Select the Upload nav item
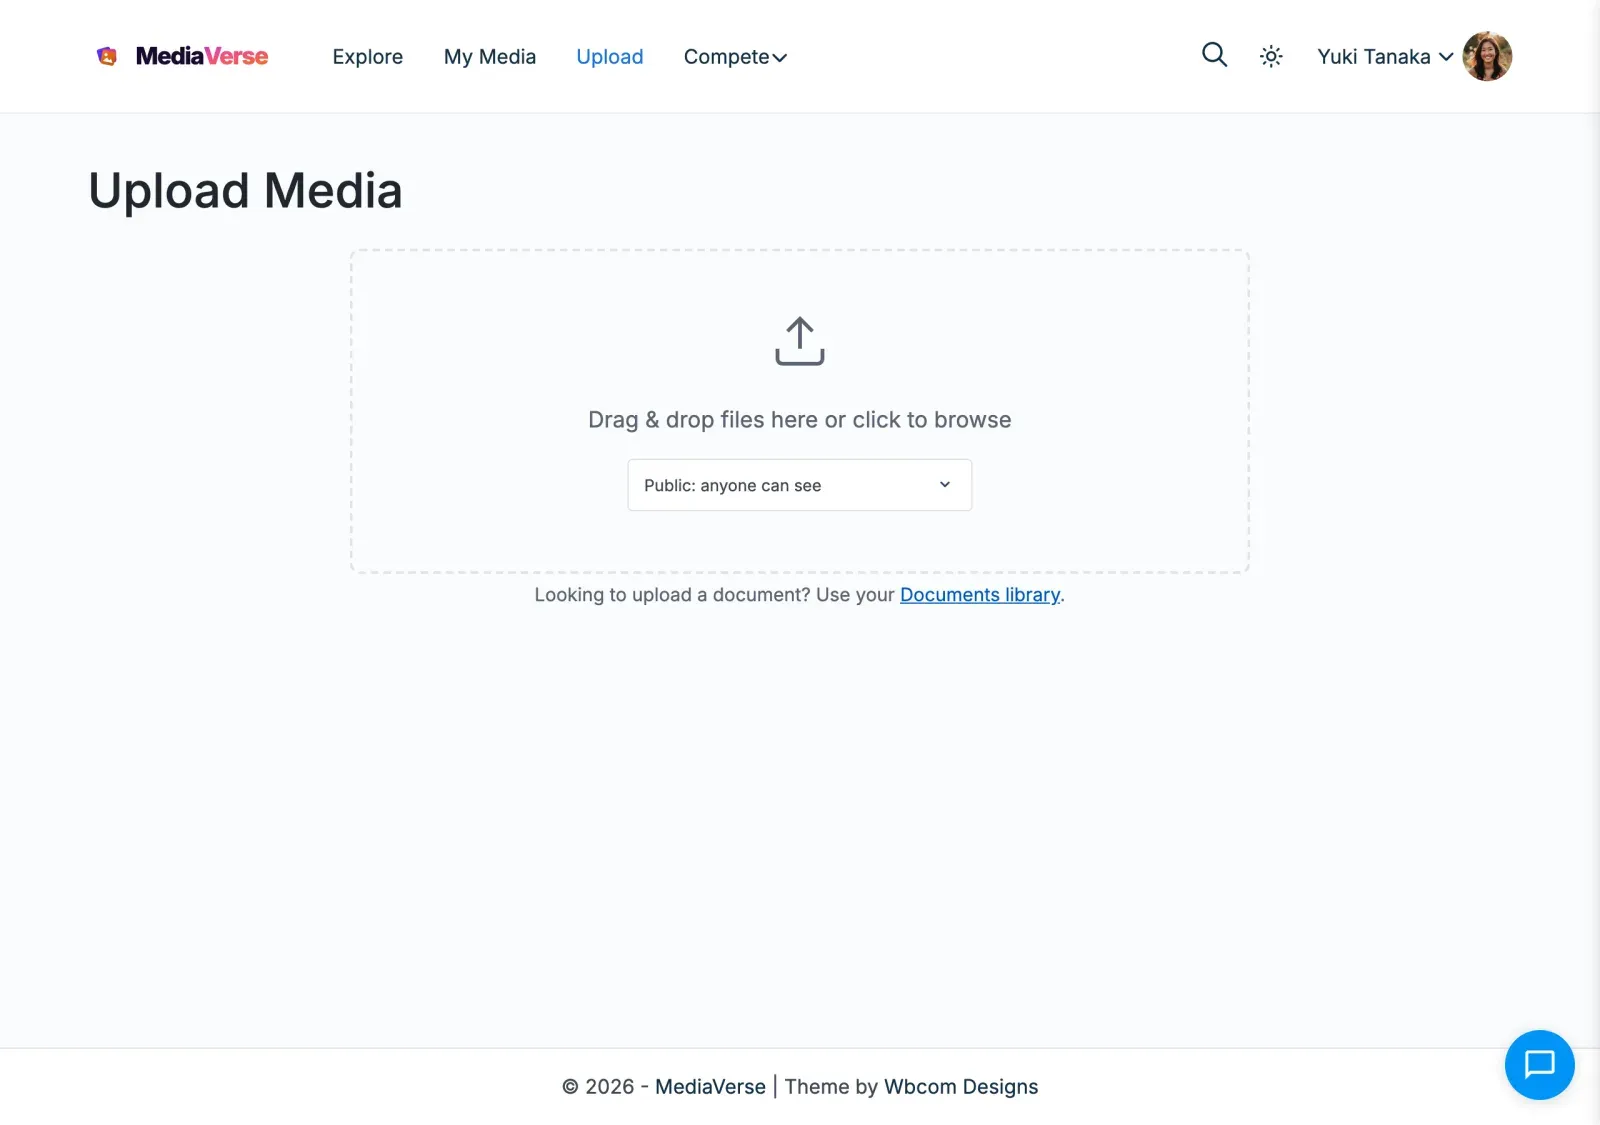1600x1125 pixels. click(610, 57)
